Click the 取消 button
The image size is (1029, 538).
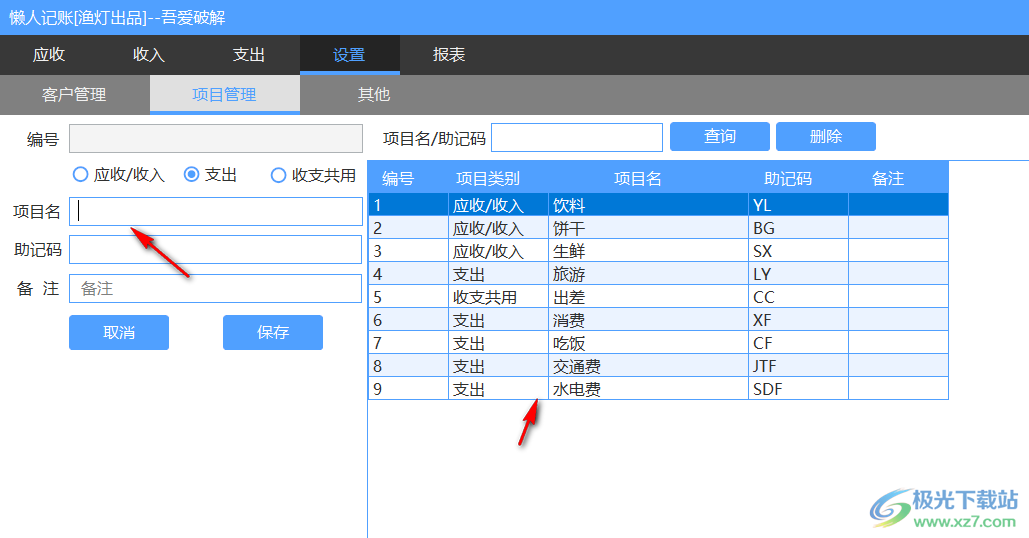tap(119, 332)
